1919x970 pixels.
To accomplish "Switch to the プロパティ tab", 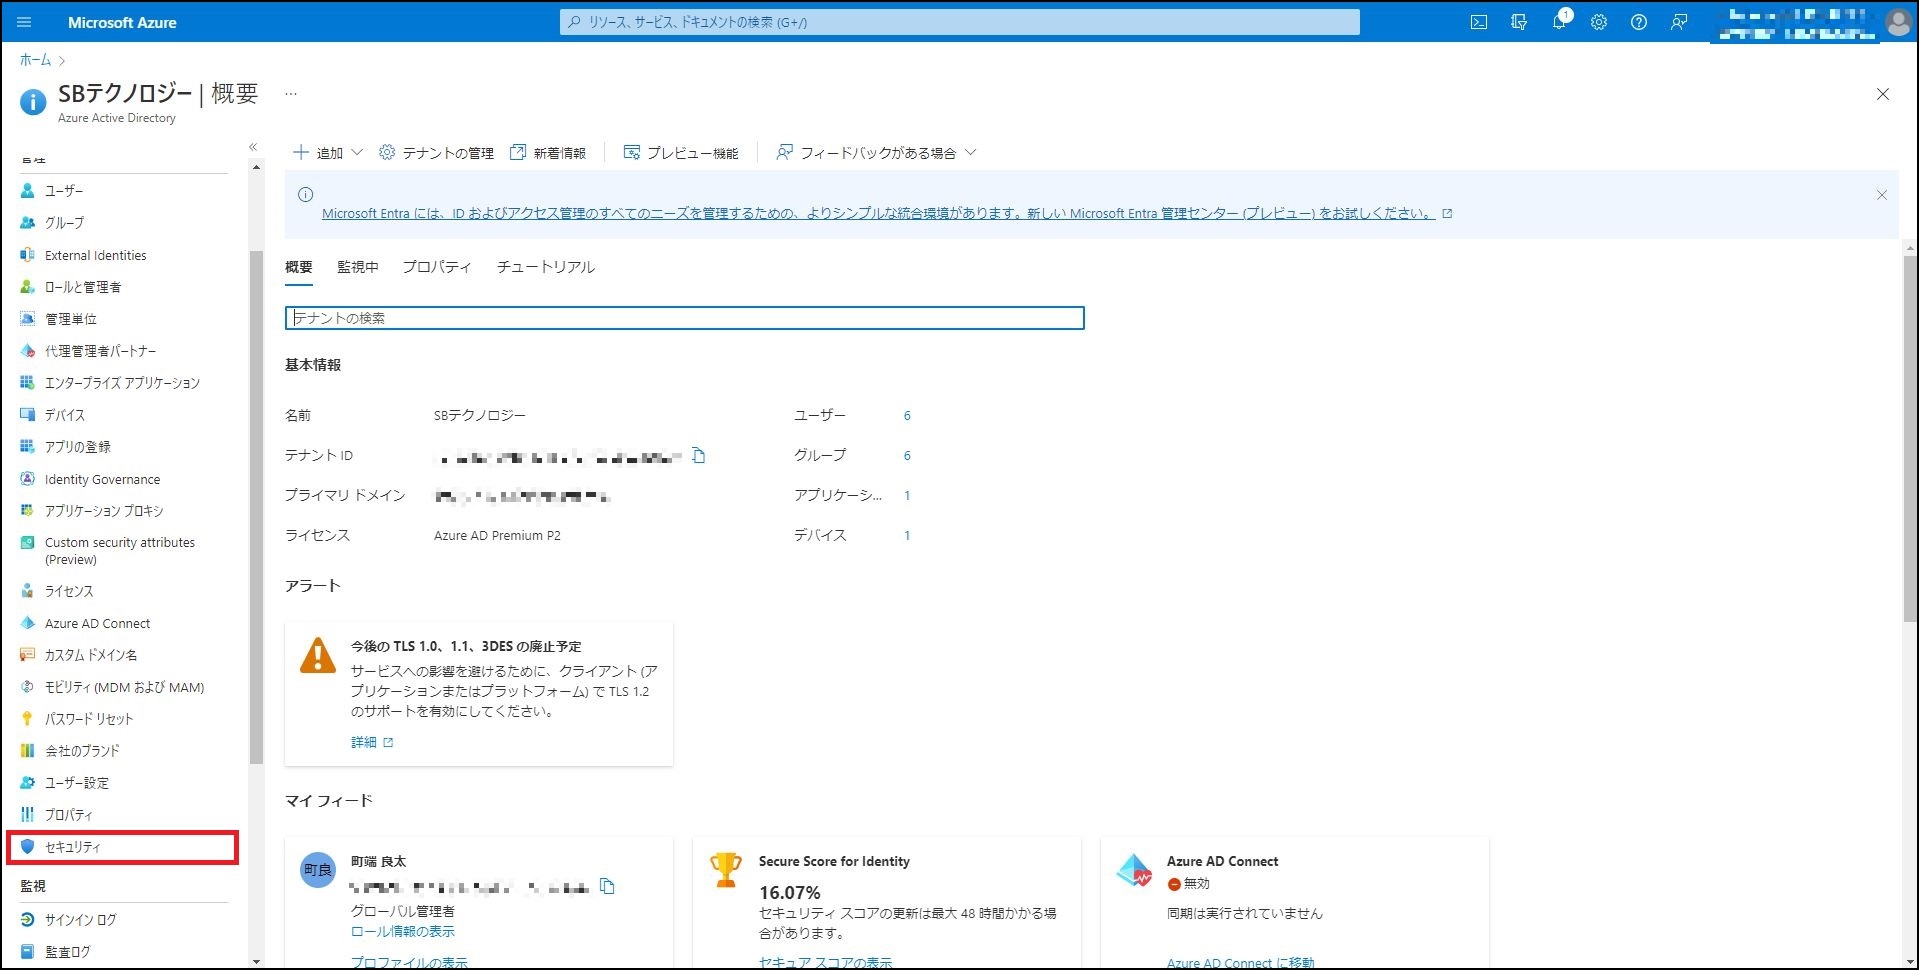I will [437, 267].
